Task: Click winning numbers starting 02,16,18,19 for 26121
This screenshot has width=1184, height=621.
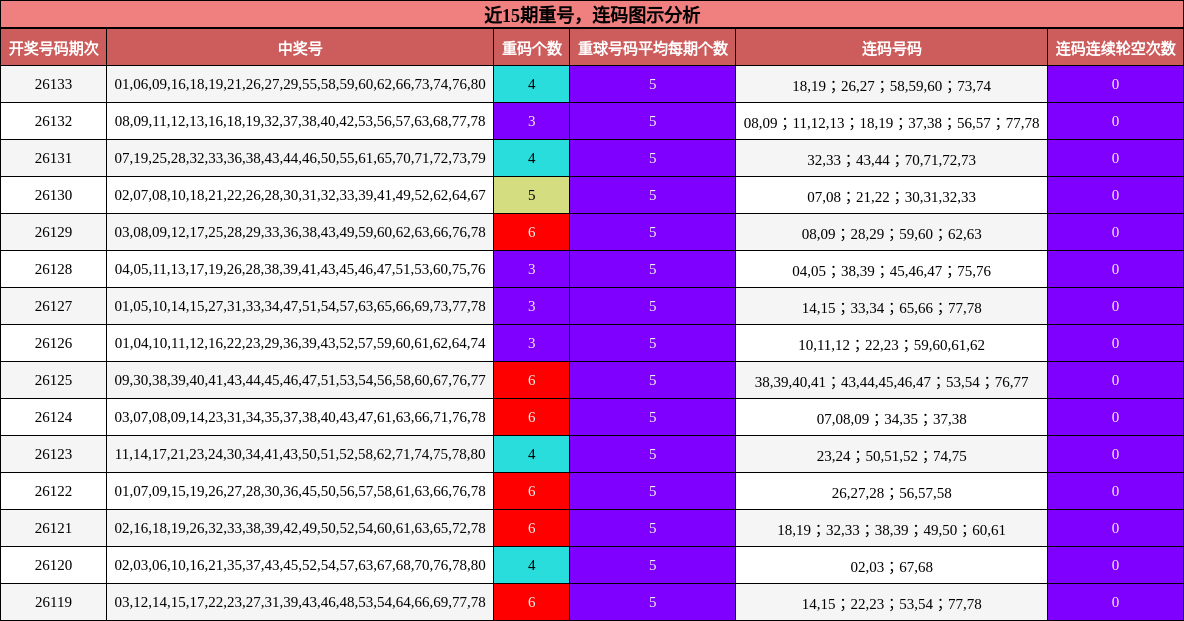Action: tap(300, 528)
